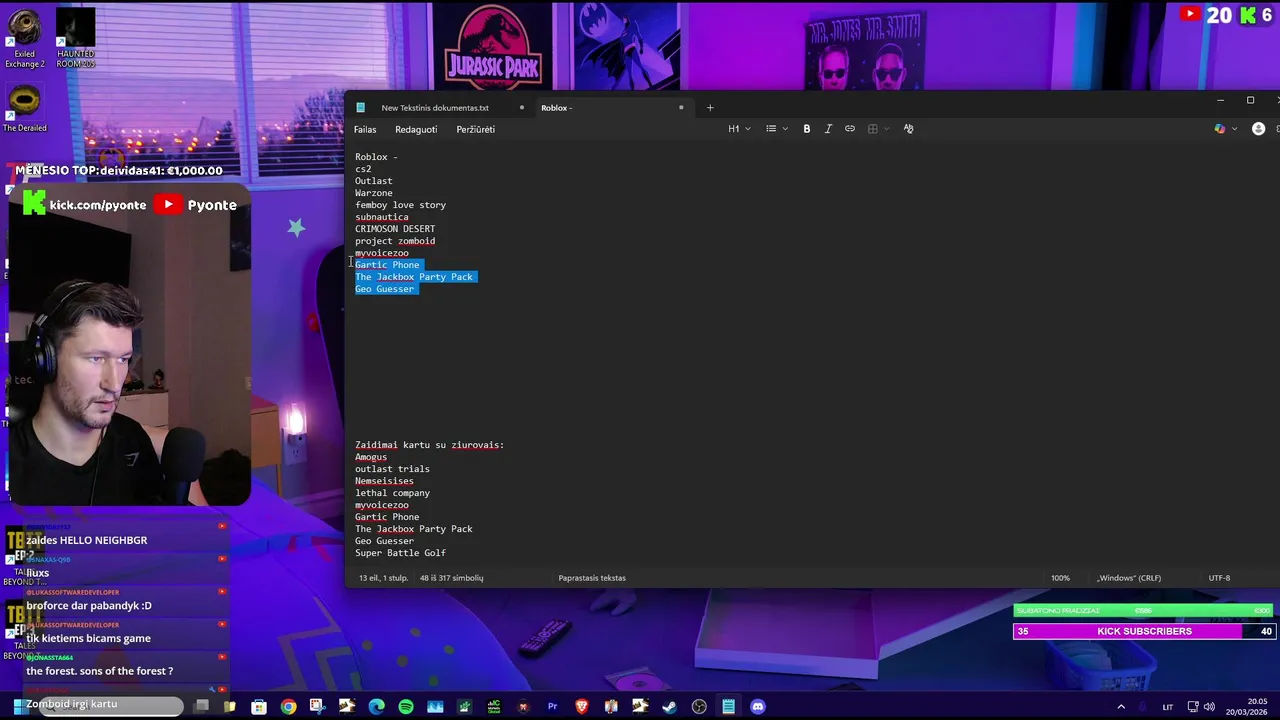Open the Copilot icon in Notepad
This screenshot has width=1280, height=720.
pyautogui.click(x=1219, y=129)
